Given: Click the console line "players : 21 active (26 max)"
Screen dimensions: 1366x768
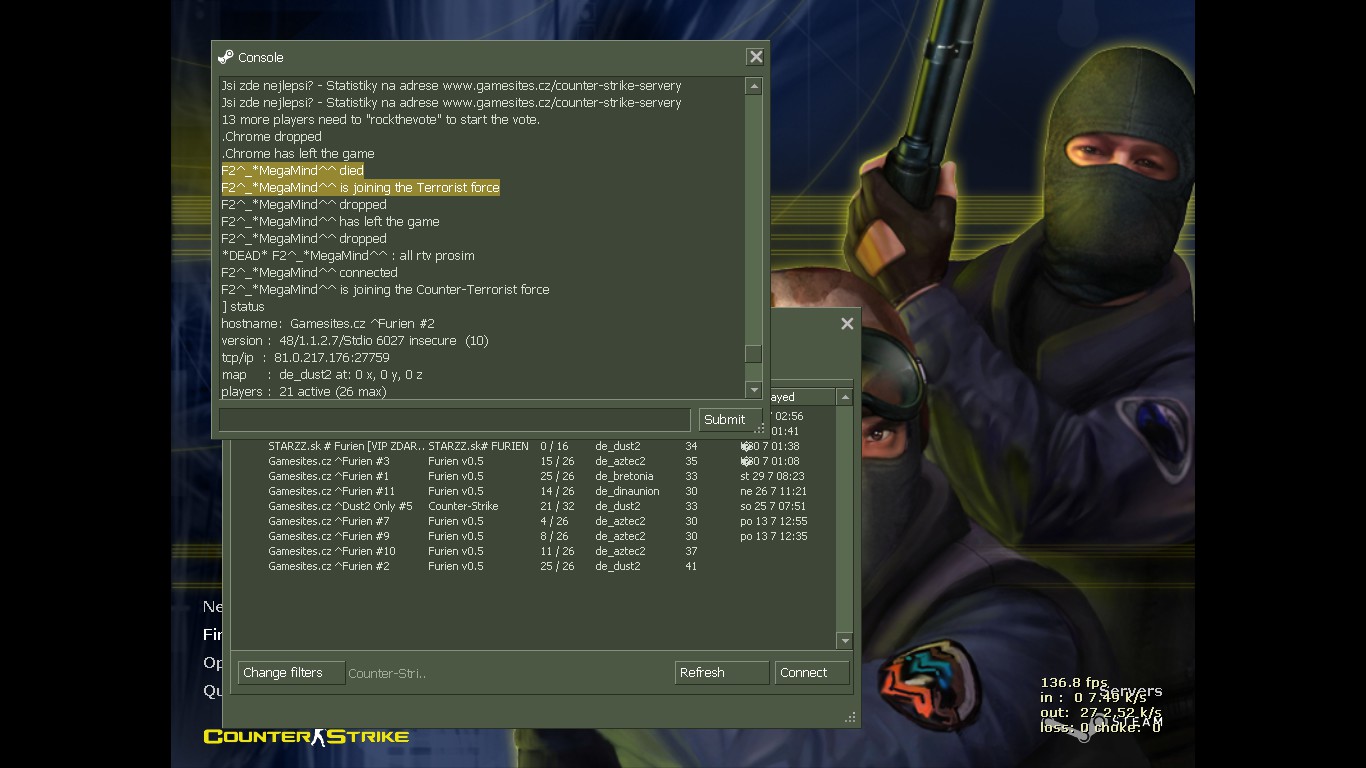Looking at the screenshot, I should pos(304,391).
